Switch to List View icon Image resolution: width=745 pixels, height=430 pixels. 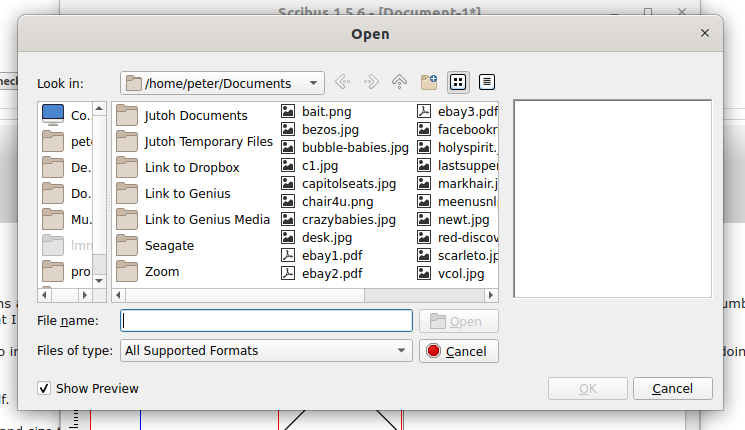click(458, 83)
